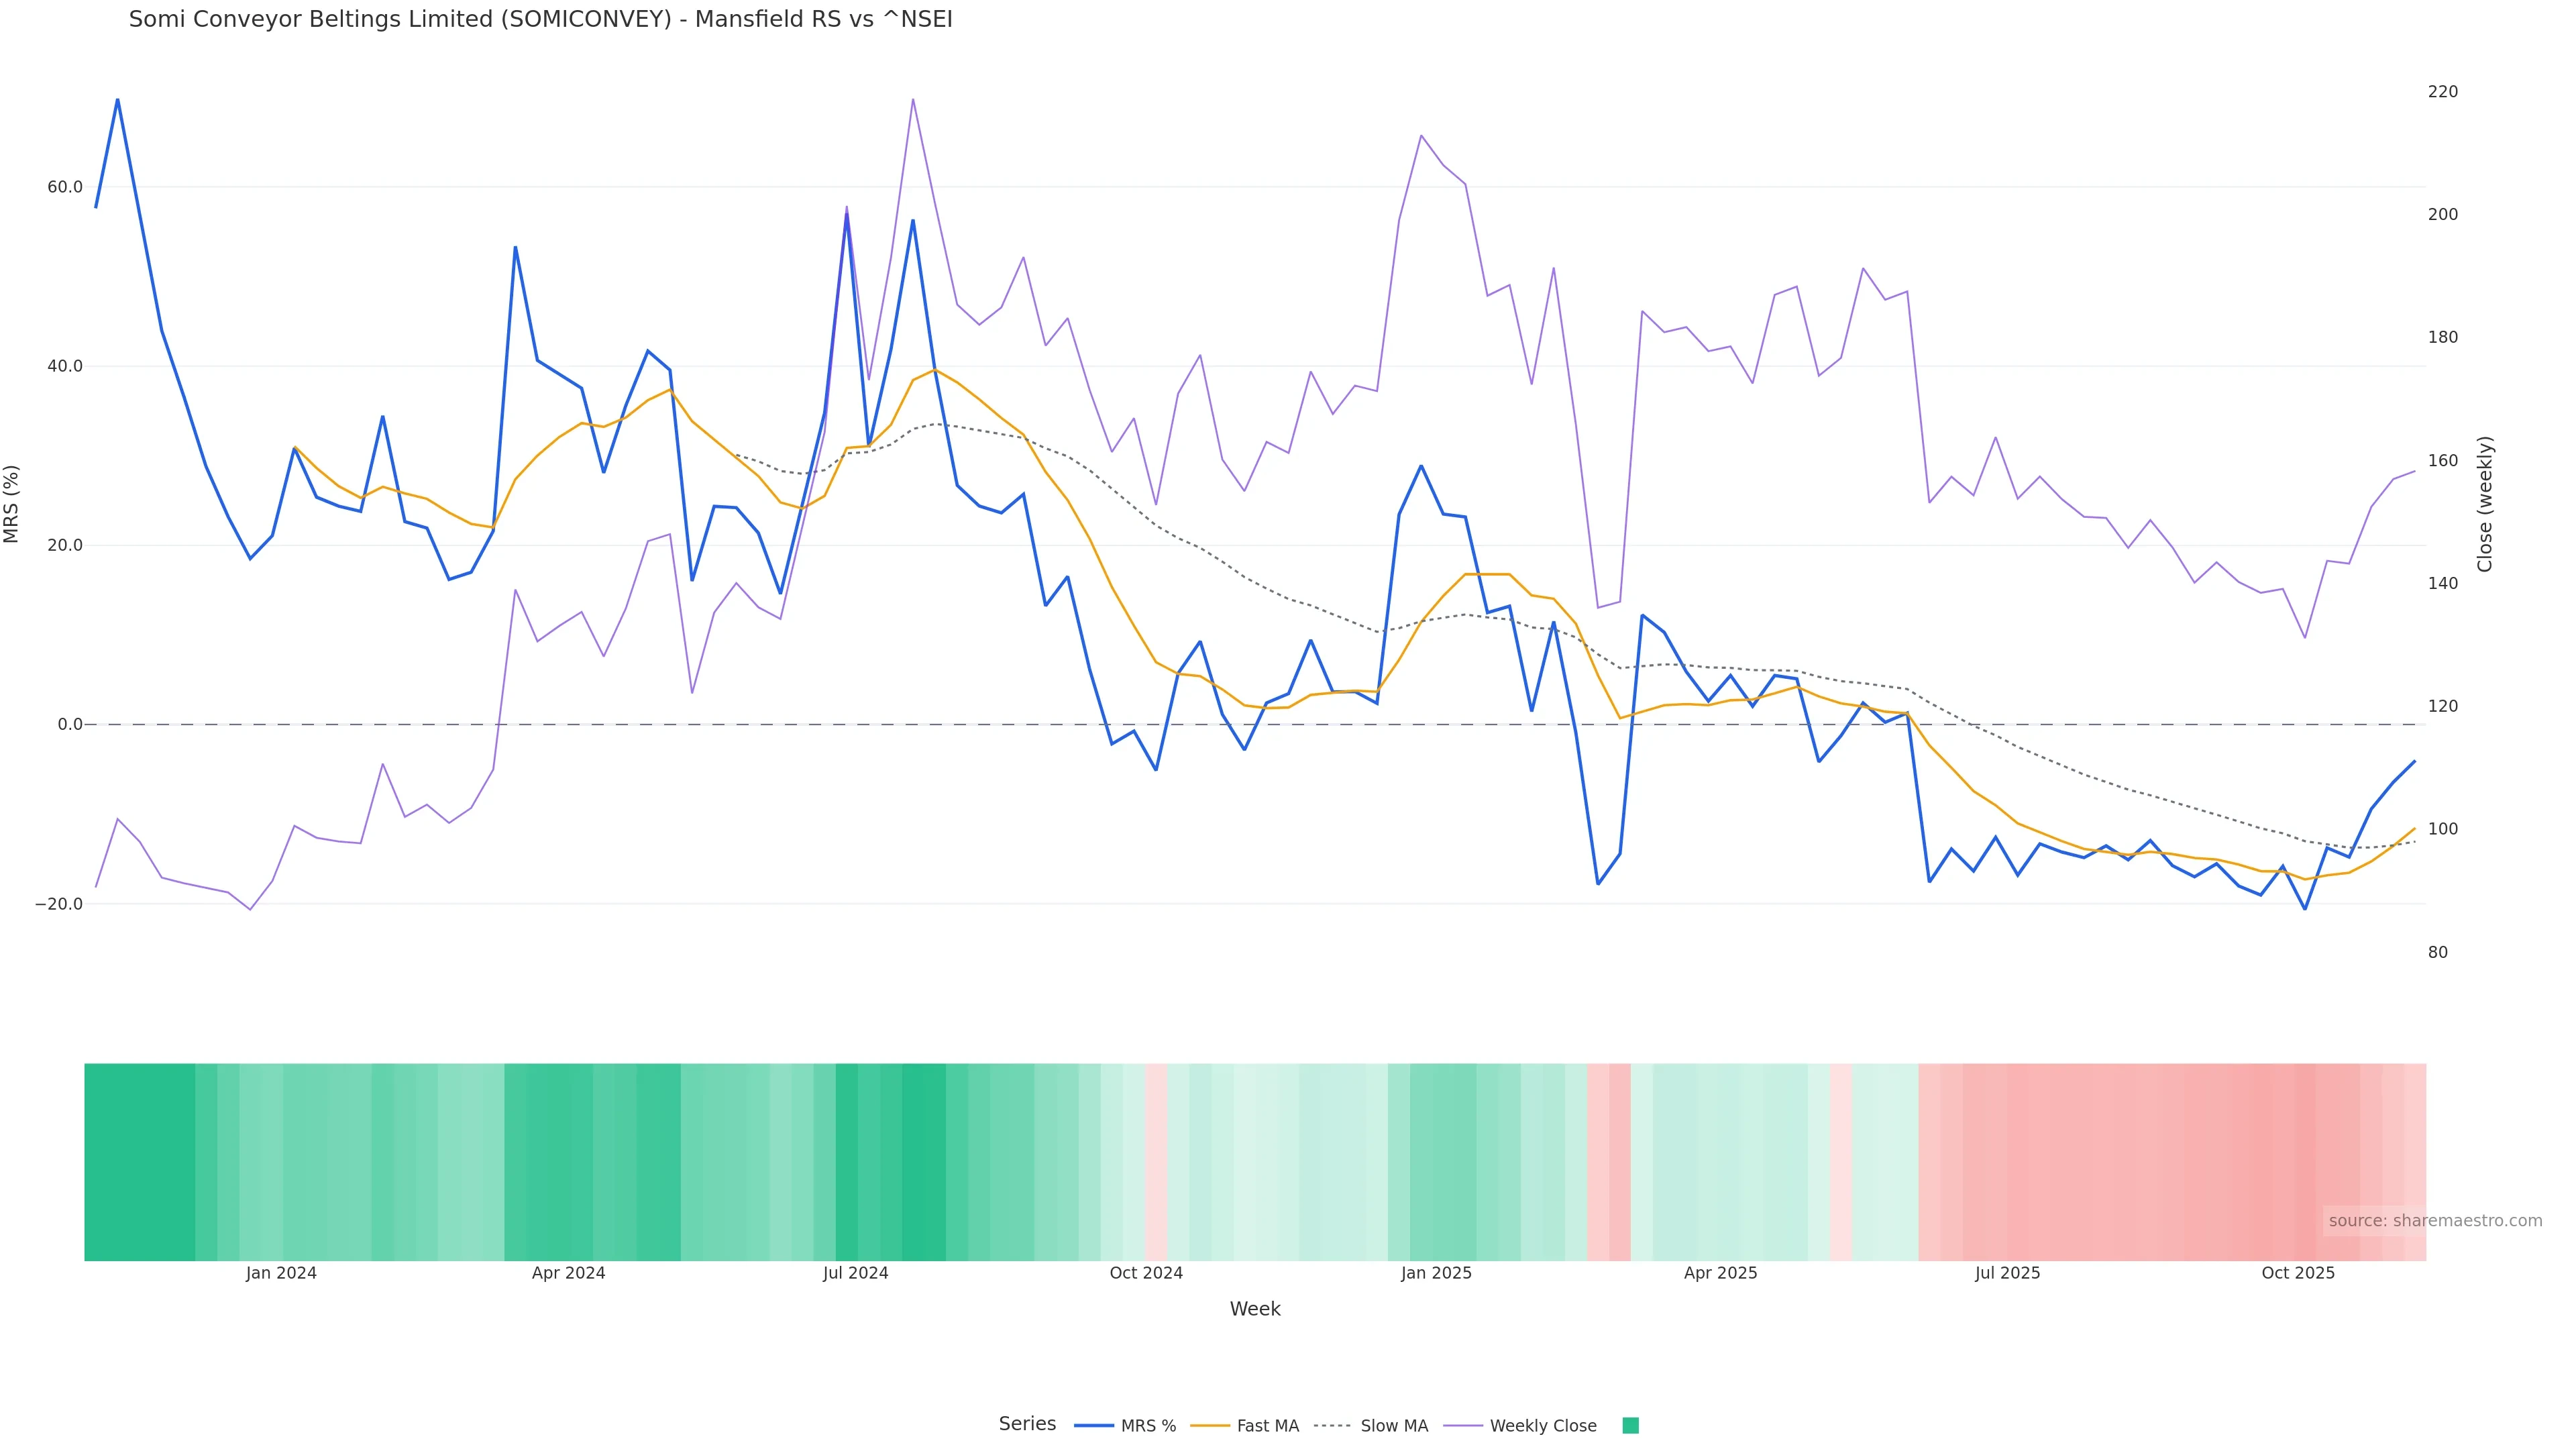The image size is (2576, 1449).
Task: Click the purple Weekly Close legend line icon
Action: pyautogui.click(x=1463, y=1426)
